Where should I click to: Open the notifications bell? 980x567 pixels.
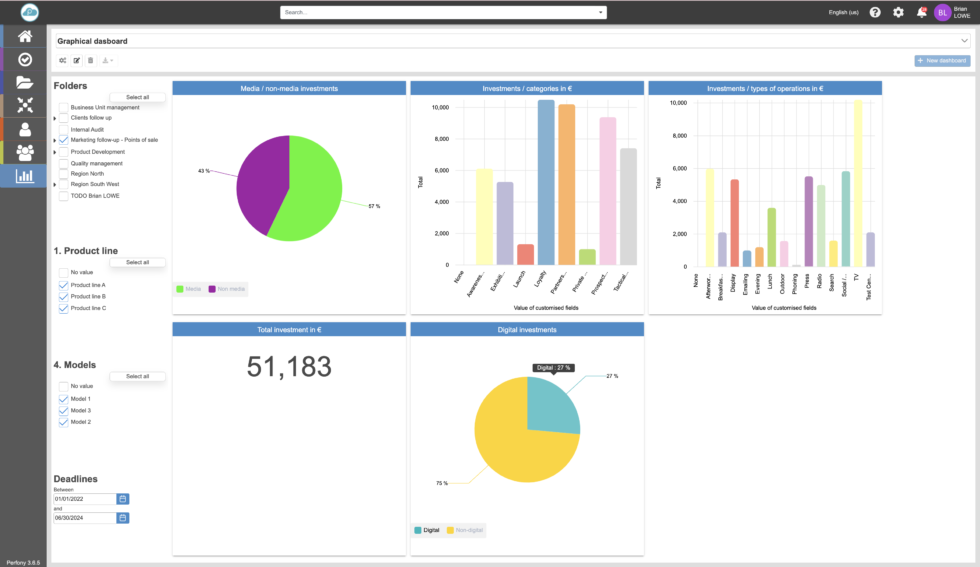[x=921, y=12]
